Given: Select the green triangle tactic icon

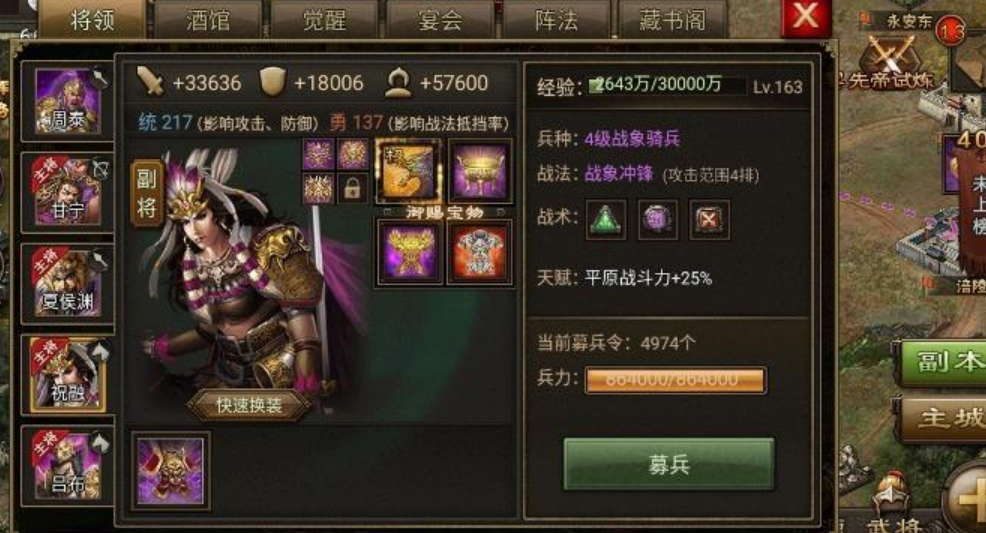Looking at the screenshot, I should tap(606, 219).
